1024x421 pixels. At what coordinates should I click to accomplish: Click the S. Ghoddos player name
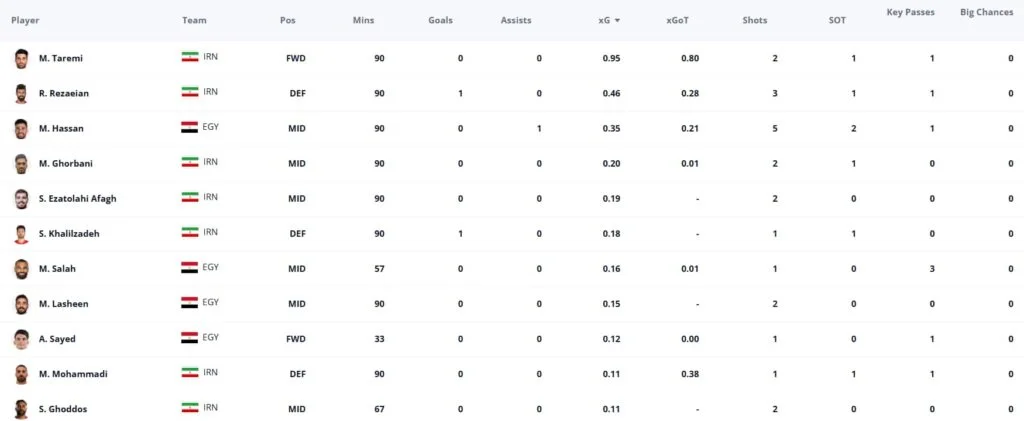pyautogui.click(x=63, y=409)
